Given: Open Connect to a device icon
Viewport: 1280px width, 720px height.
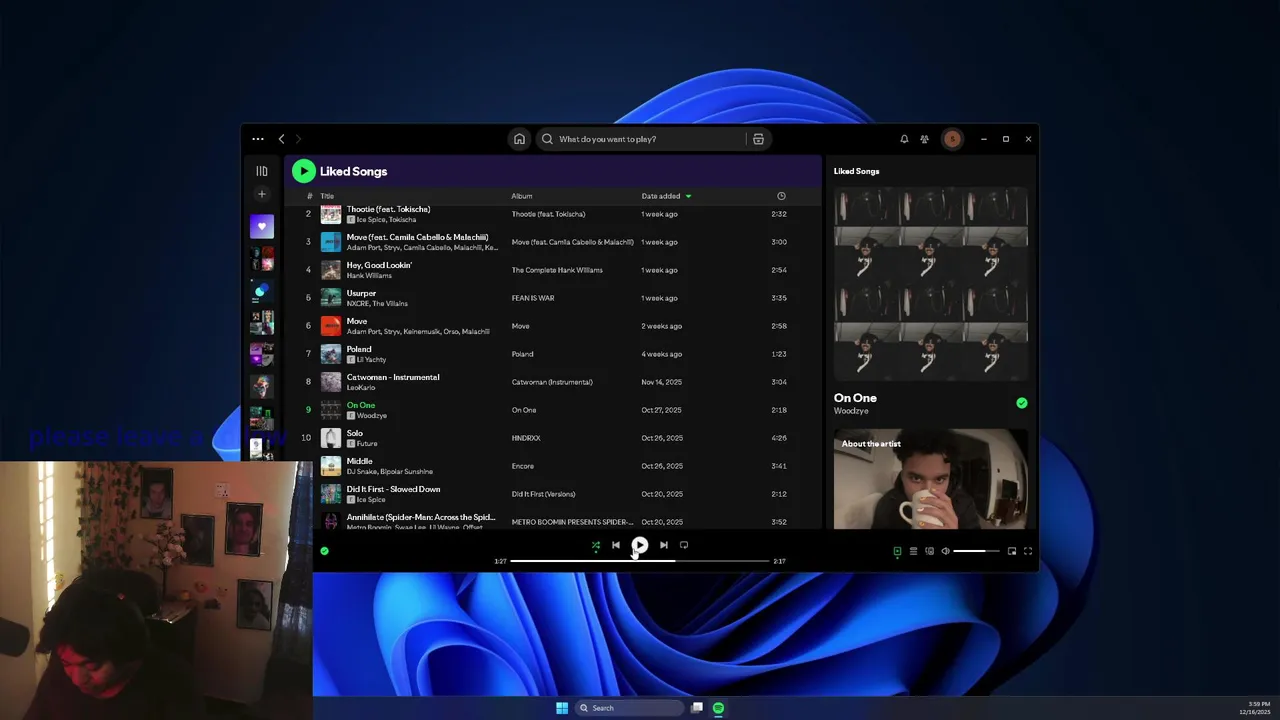Looking at the screenshot, I should coord(929,551).
